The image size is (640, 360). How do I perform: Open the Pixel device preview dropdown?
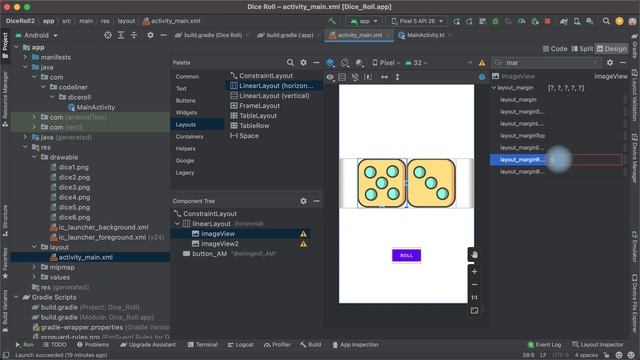click(386, 63)
